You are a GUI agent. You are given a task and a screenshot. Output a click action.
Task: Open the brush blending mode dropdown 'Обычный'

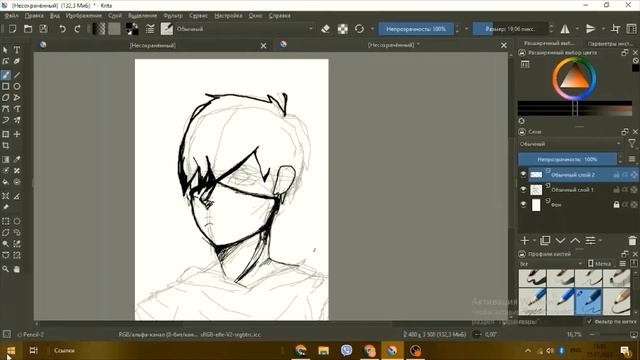click(245, 29)
